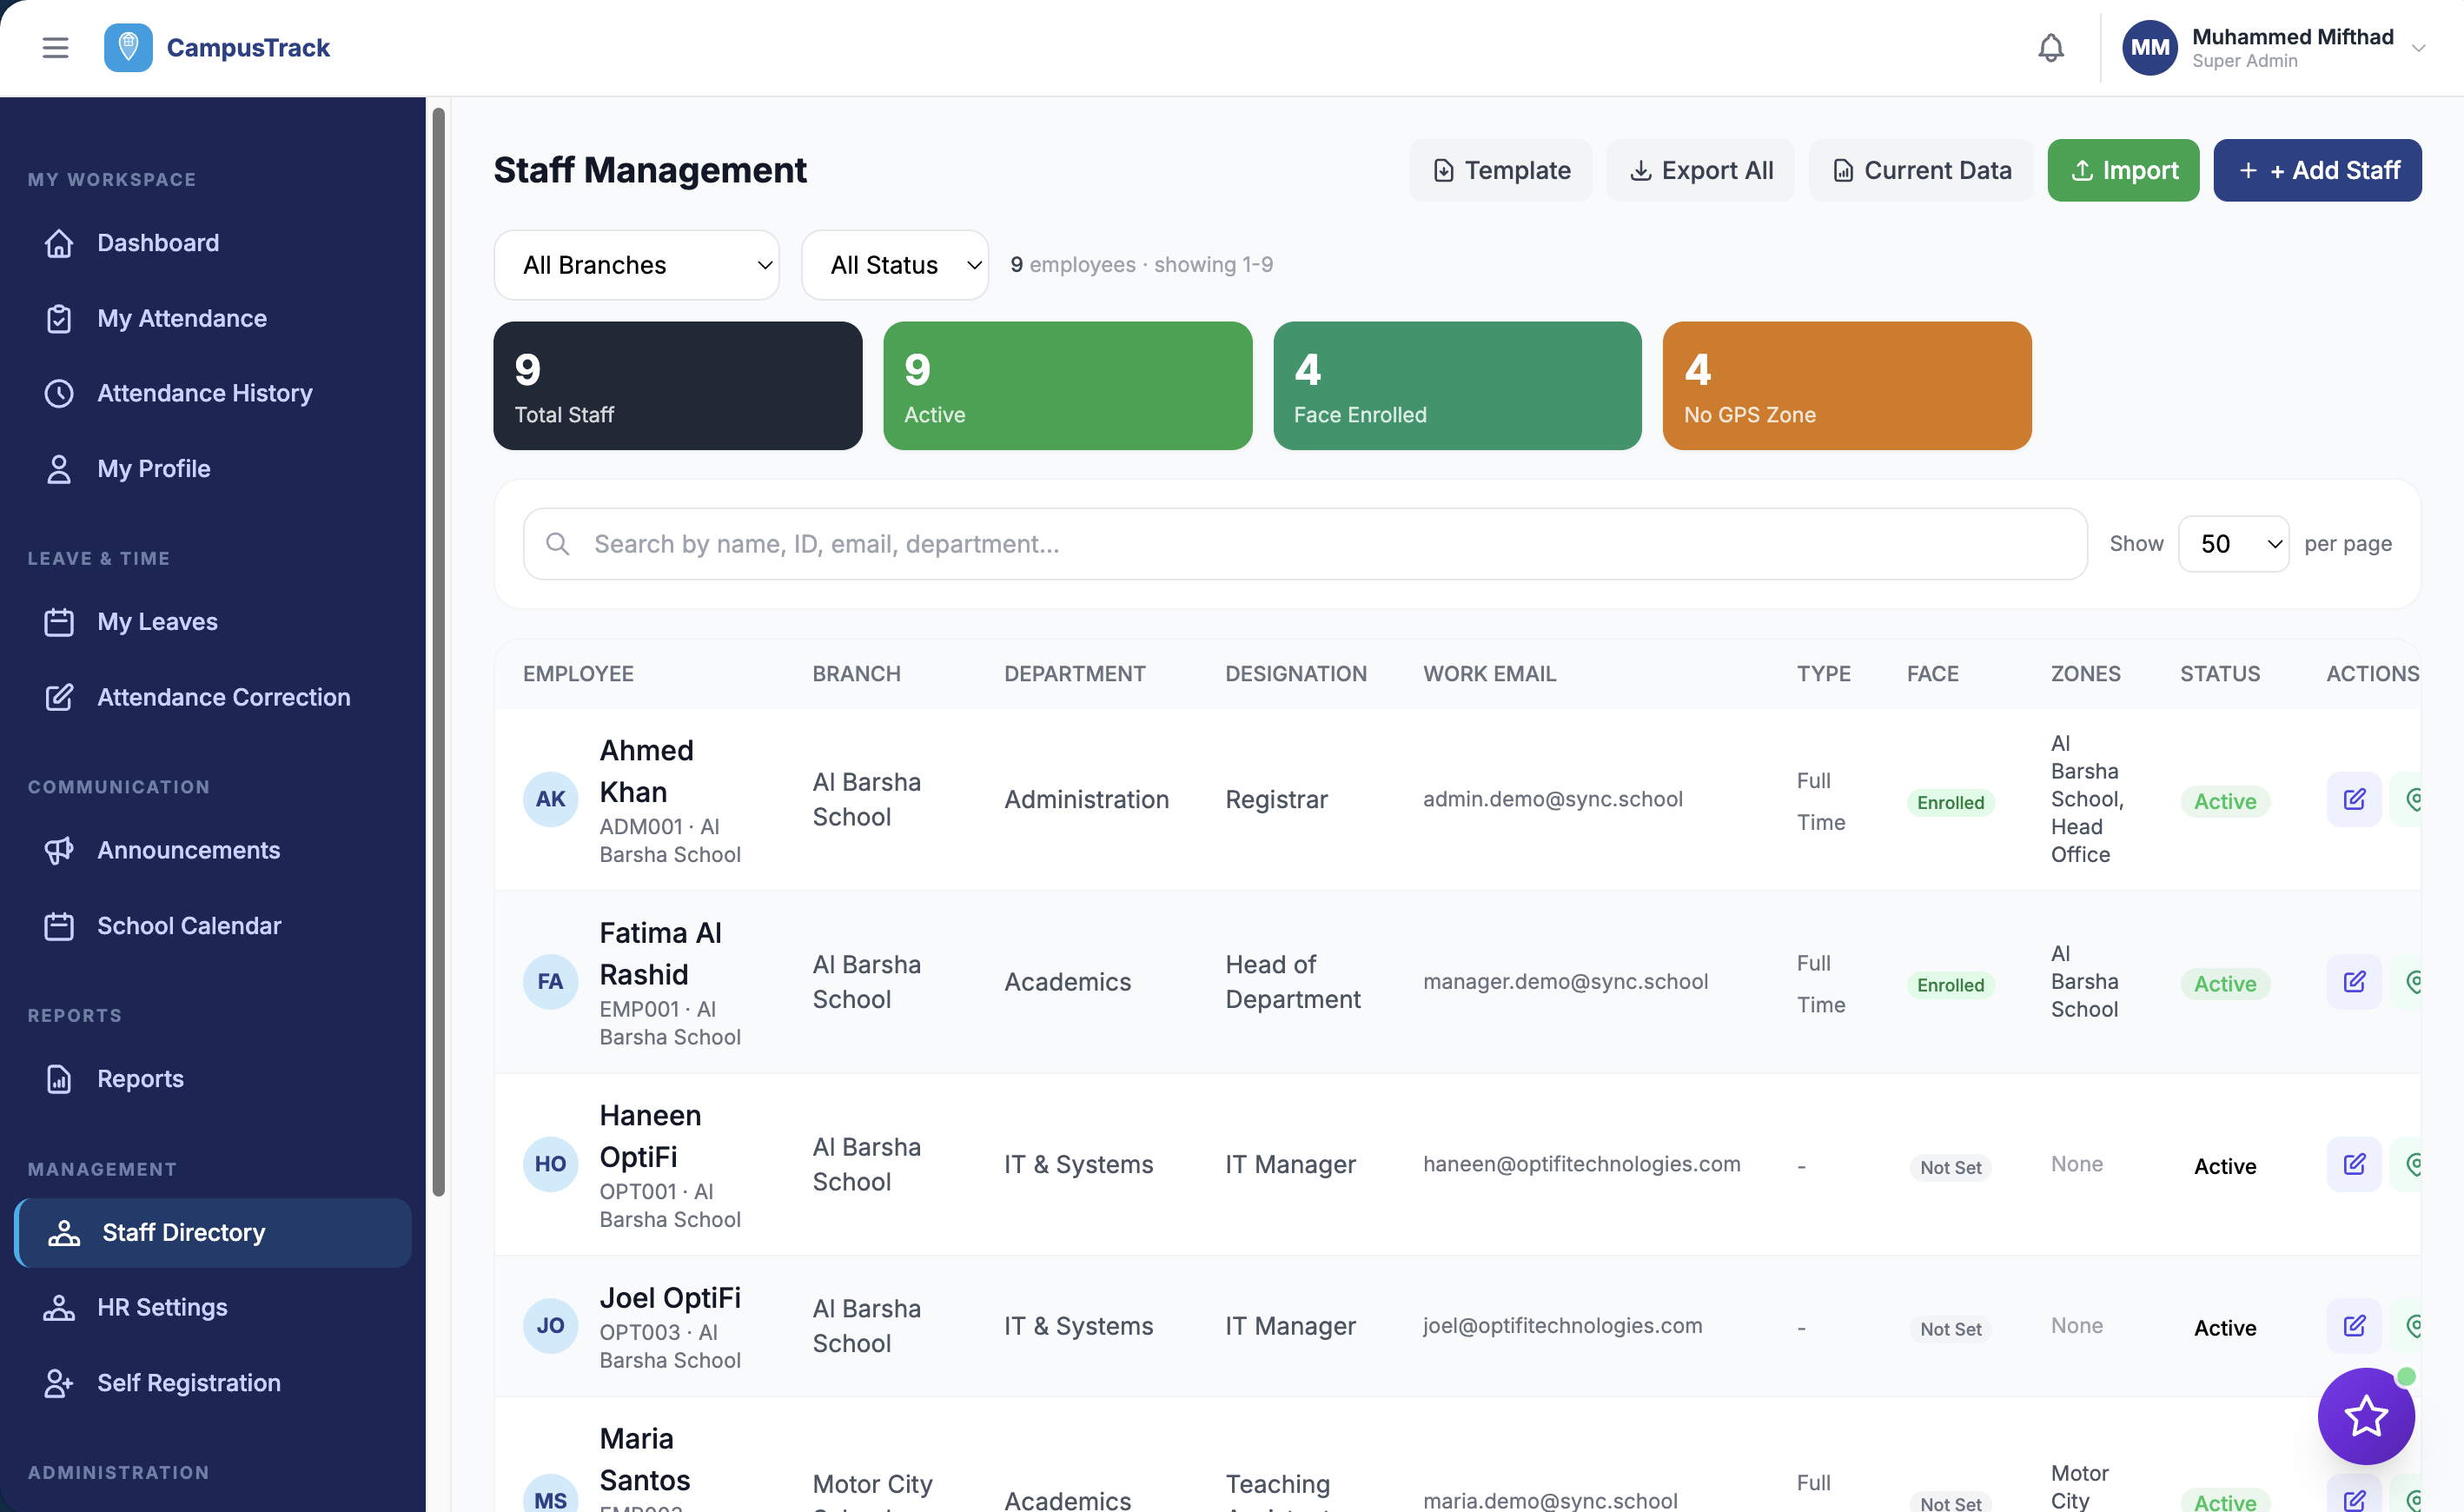Screen dimensions: 2464x1512
Task: Open Attendance History from the sidebar
Action: click(x=204, y=393)
